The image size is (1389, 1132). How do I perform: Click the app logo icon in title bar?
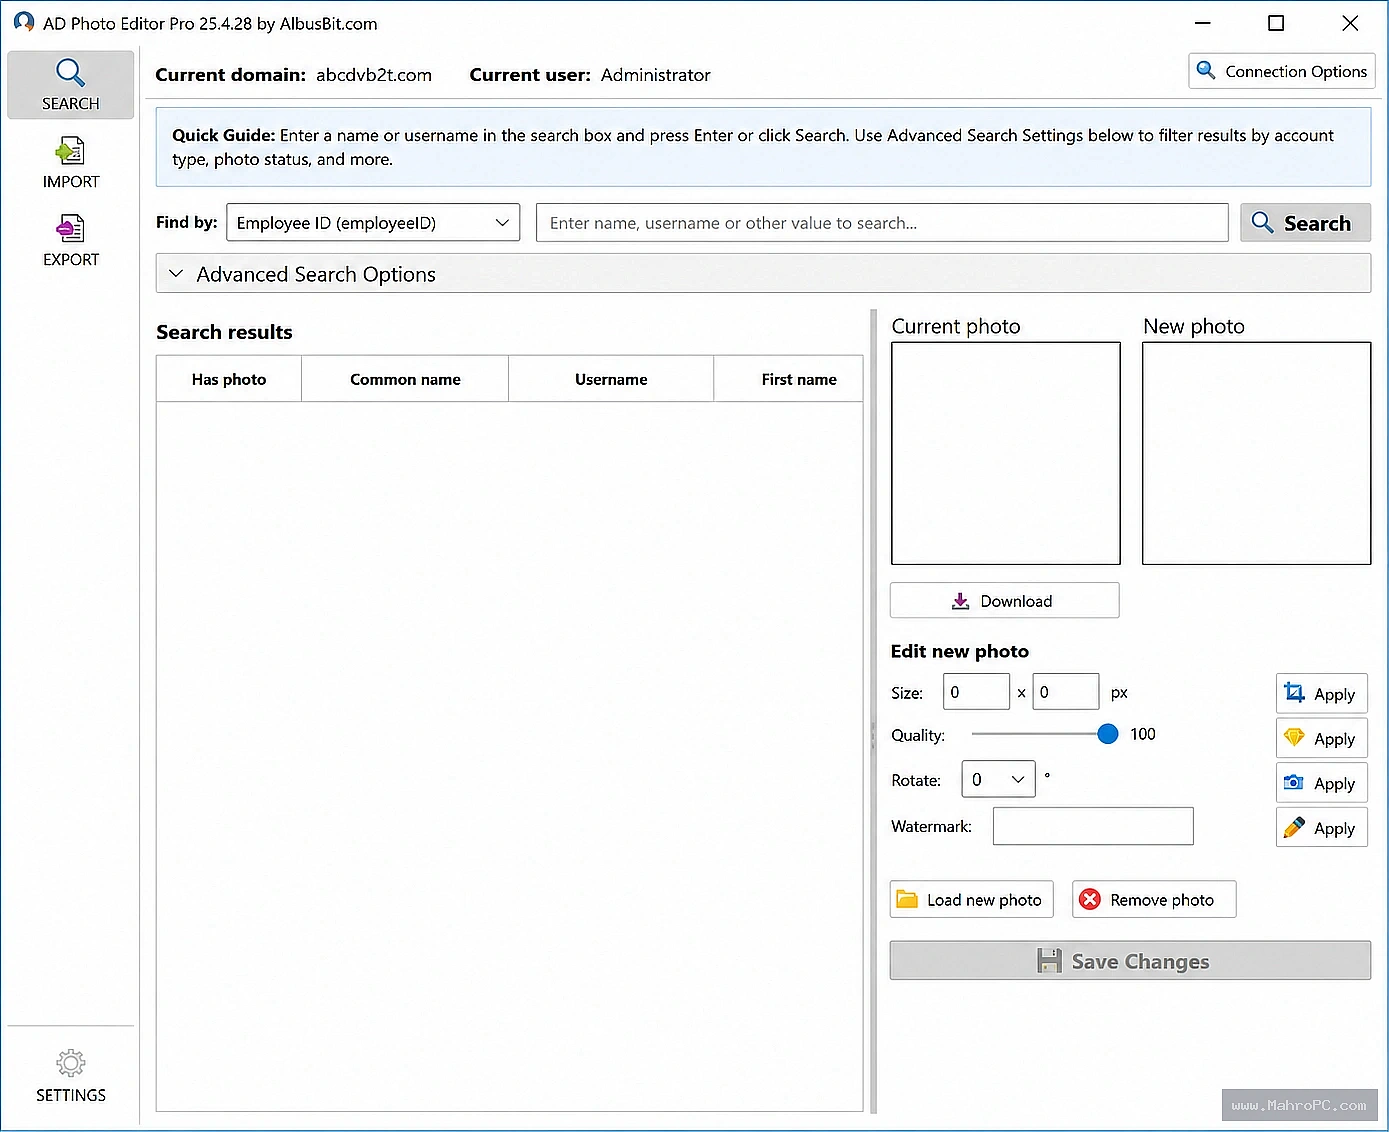(x=23, y=22)
